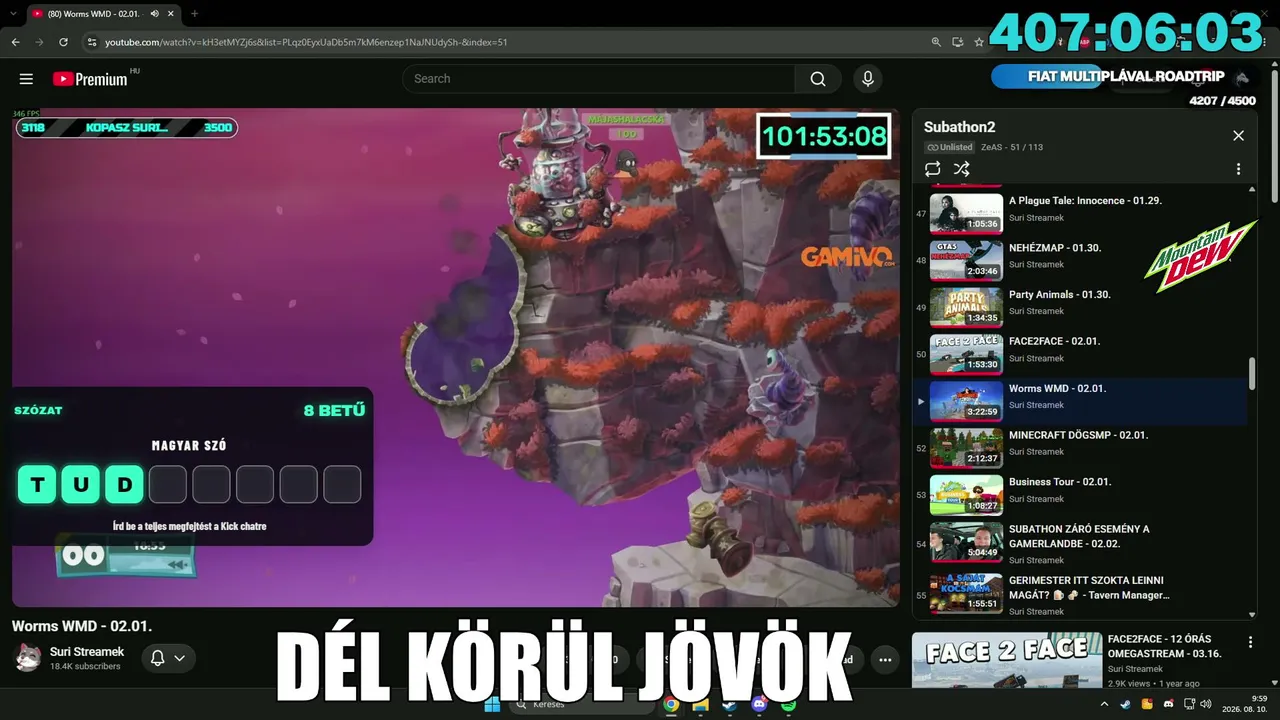
Task: Click the Discord icon in system tray
Action: pyautogui.click(x=1169, y=704)
